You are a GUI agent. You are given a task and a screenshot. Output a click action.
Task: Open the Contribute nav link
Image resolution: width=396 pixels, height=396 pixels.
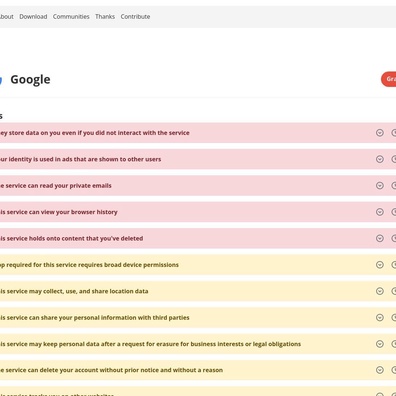coord(135,17)
